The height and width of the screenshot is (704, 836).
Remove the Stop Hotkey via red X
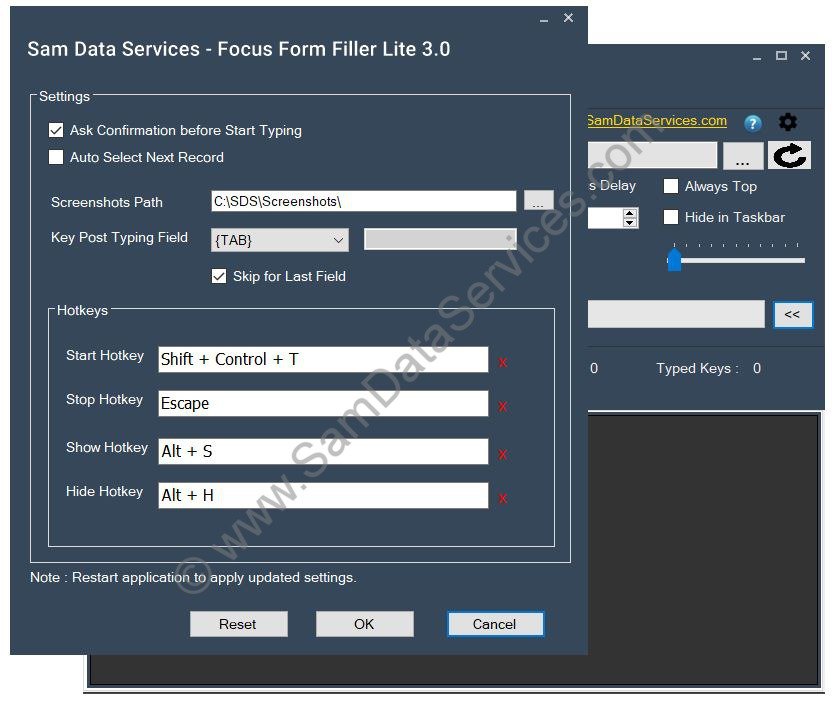point(503,406)
